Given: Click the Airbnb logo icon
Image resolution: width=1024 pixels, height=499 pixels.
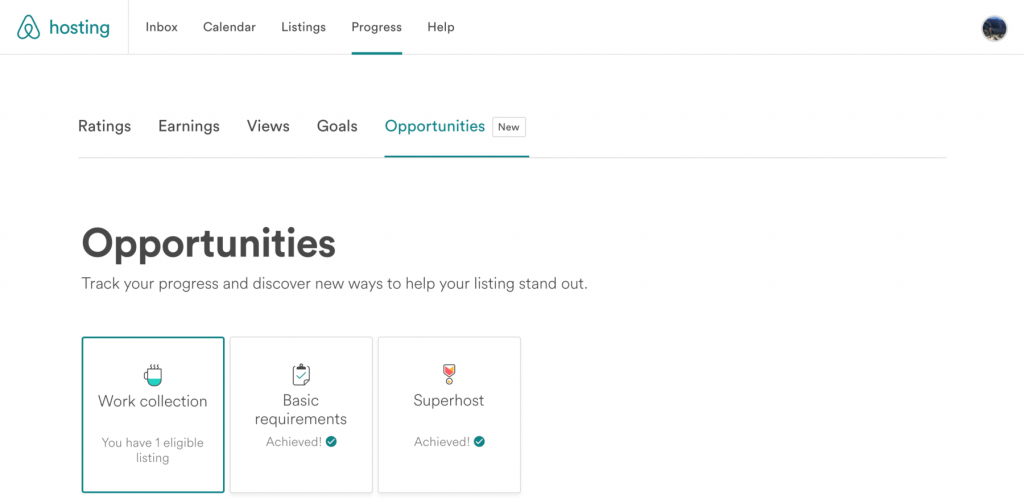Looking at the screenshot, I should click(x=29, y=27).
